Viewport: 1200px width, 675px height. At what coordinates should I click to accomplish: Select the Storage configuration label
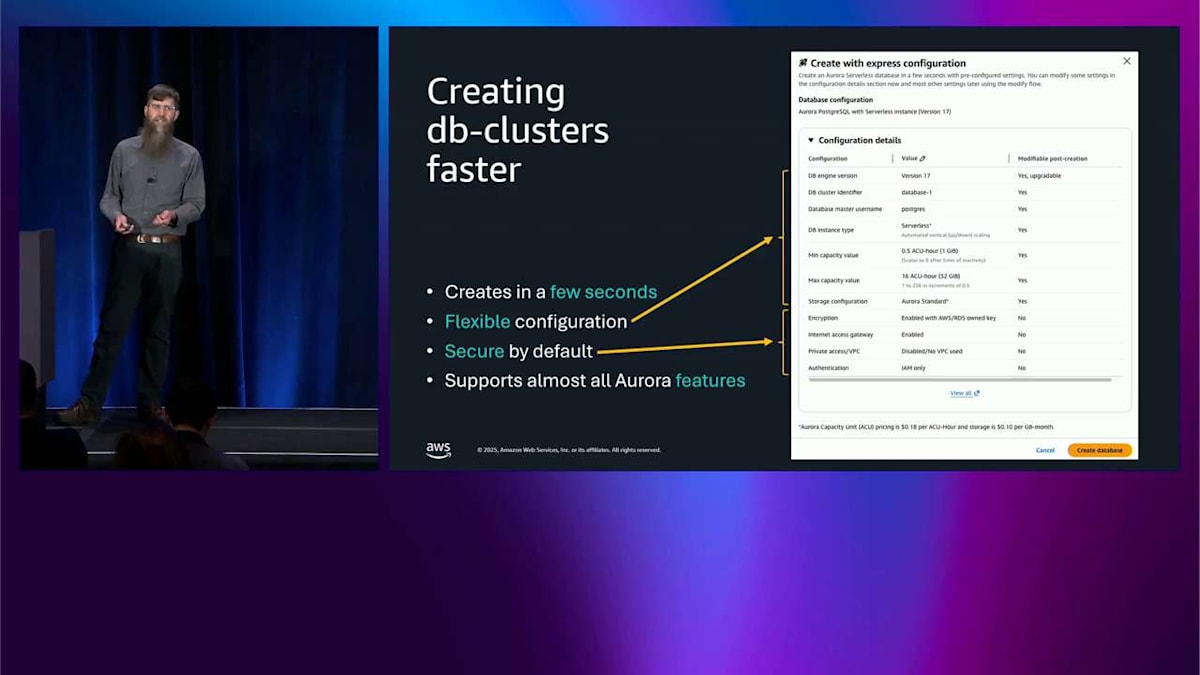pyautogui.click(x=838, y=301)
